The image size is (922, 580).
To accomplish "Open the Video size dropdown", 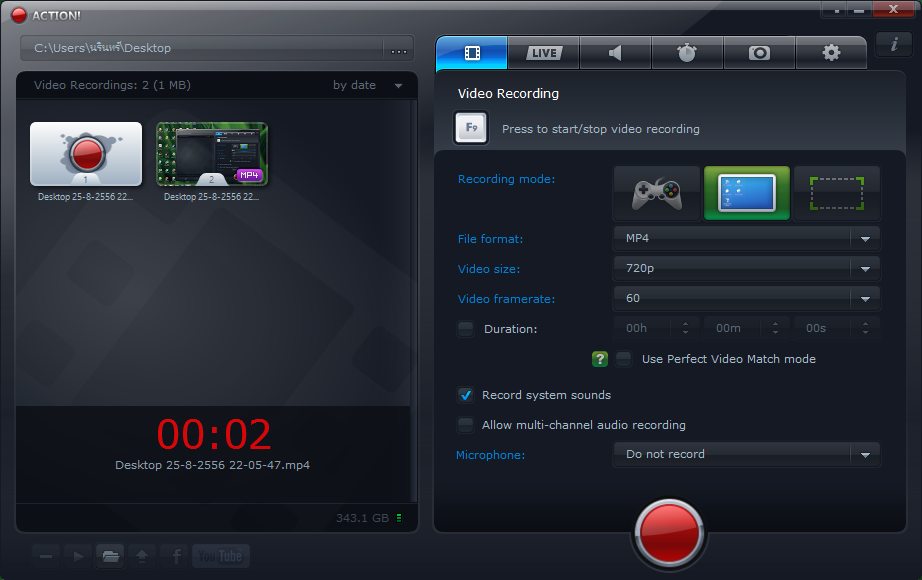I will [x=746, y=268].
